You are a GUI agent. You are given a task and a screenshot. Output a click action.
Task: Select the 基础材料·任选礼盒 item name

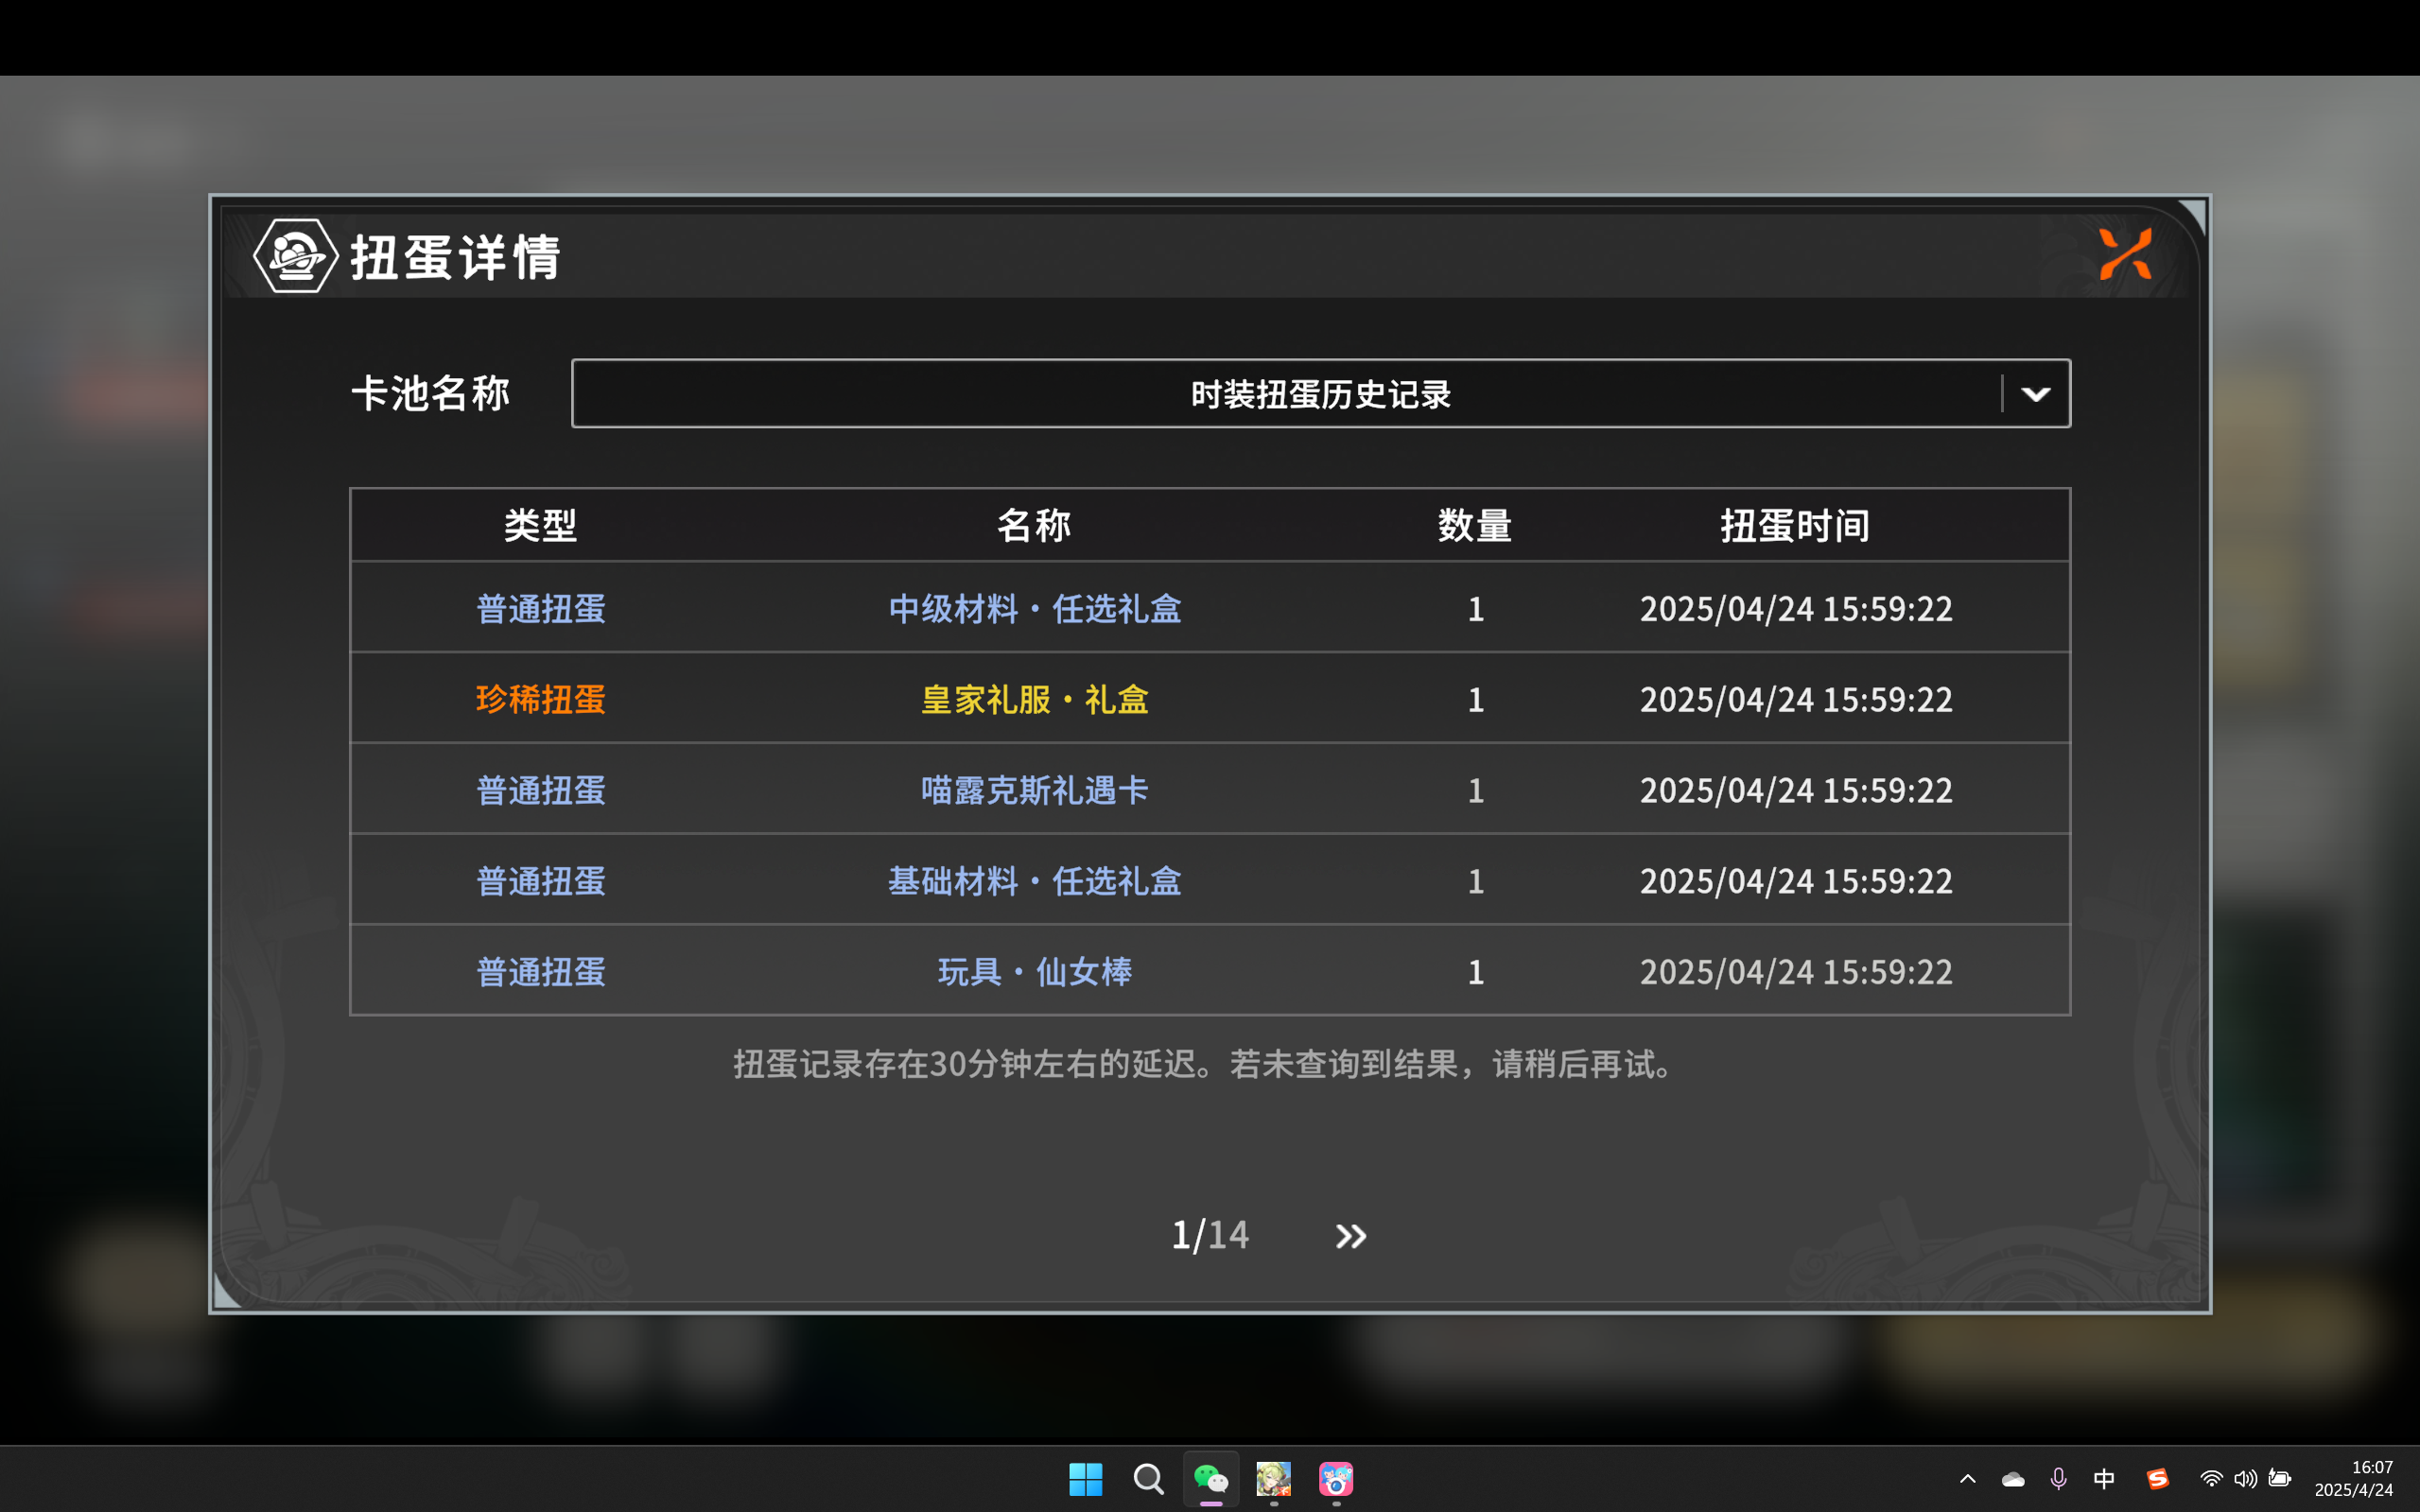(x=1035, y=881)
